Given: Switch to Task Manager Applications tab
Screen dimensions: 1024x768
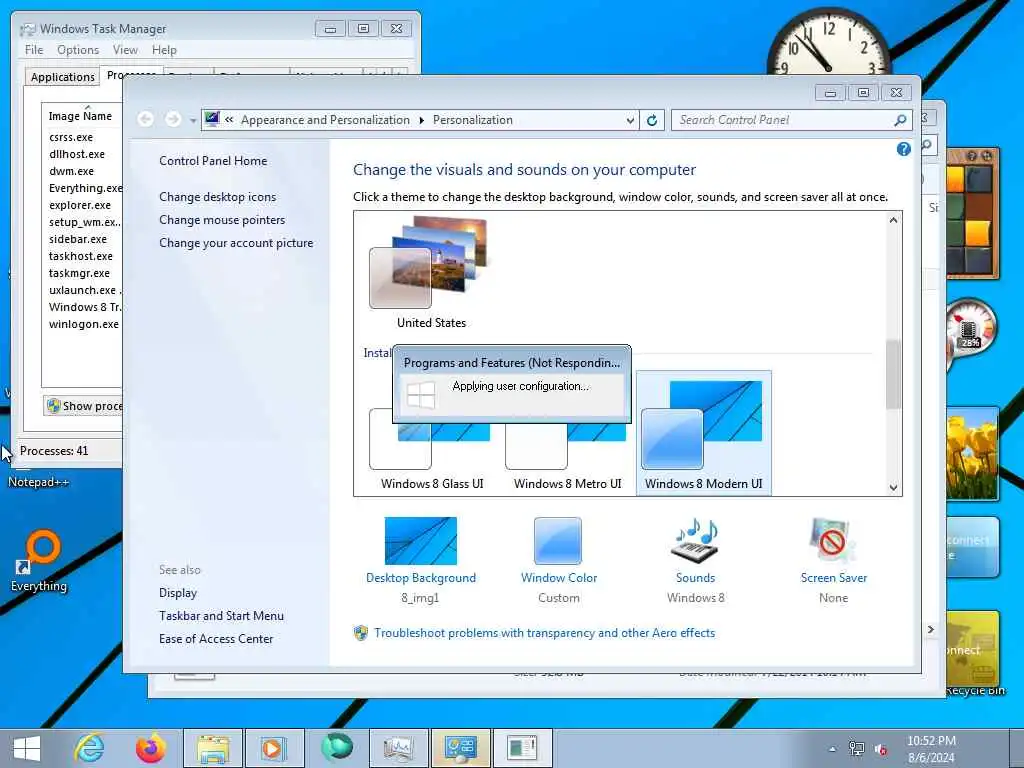Looking at the screenshot, I should click(63, 77).
